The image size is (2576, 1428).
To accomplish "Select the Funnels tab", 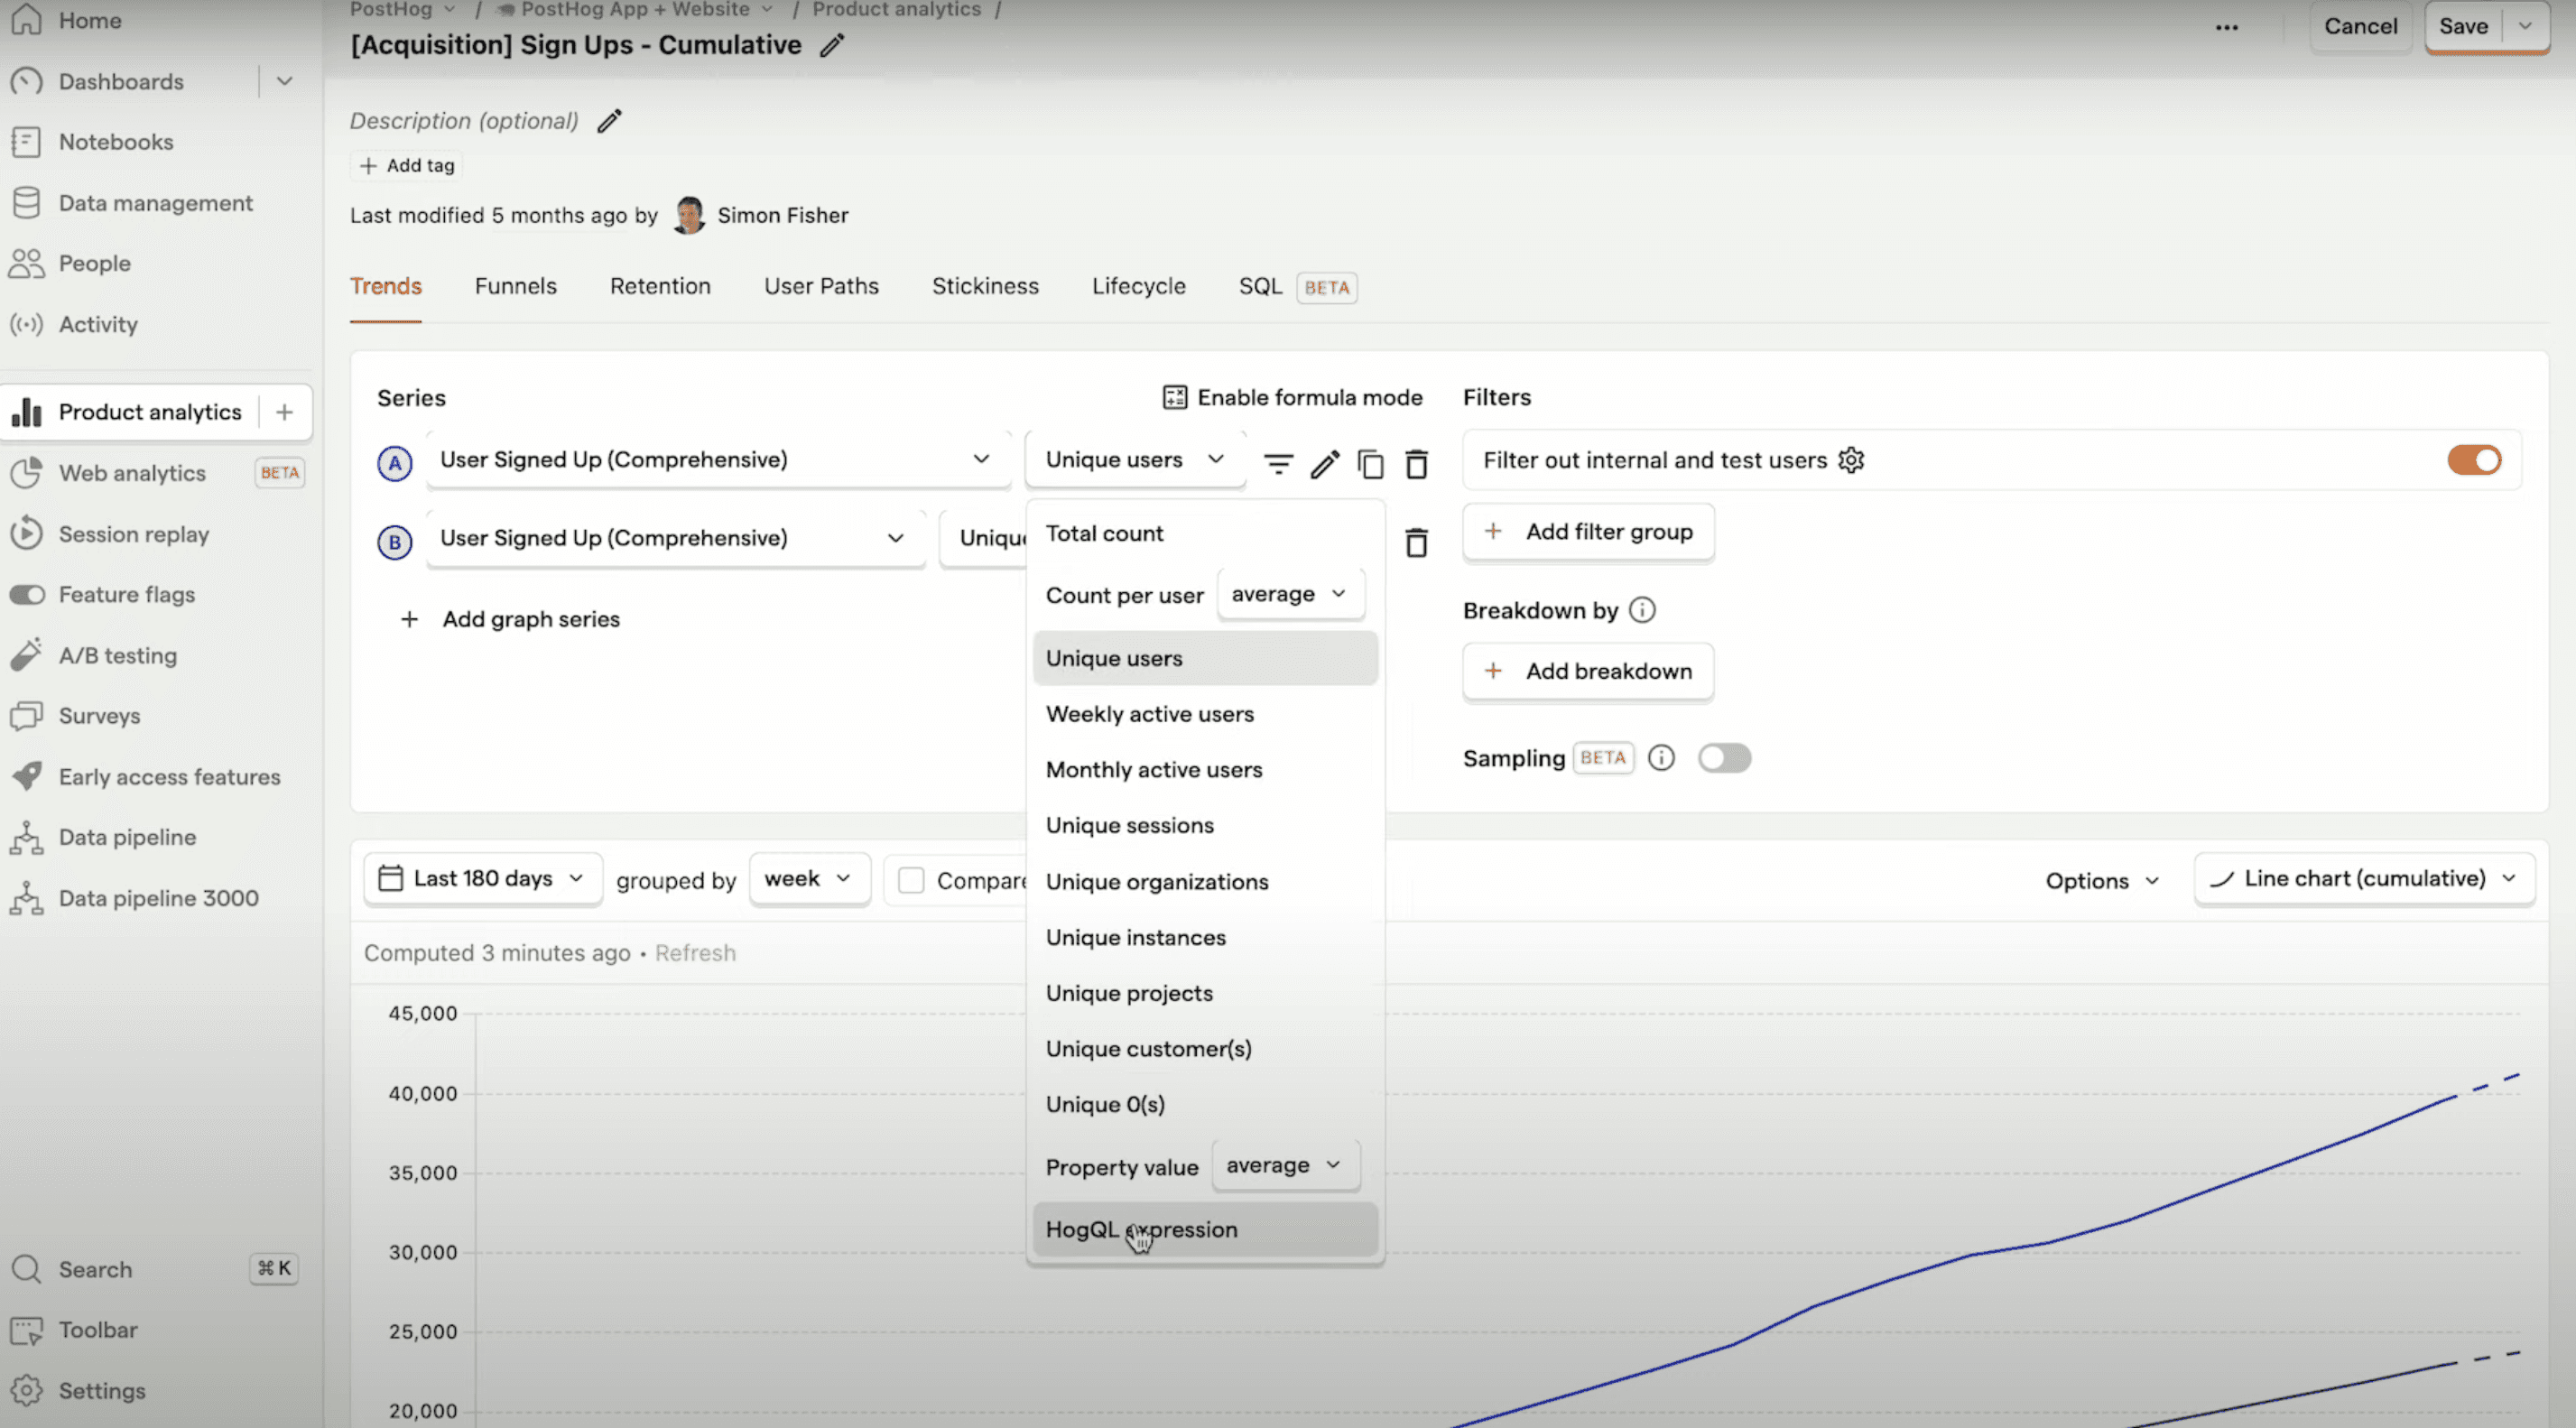I will pyautogui.click(x=515, y=287).
